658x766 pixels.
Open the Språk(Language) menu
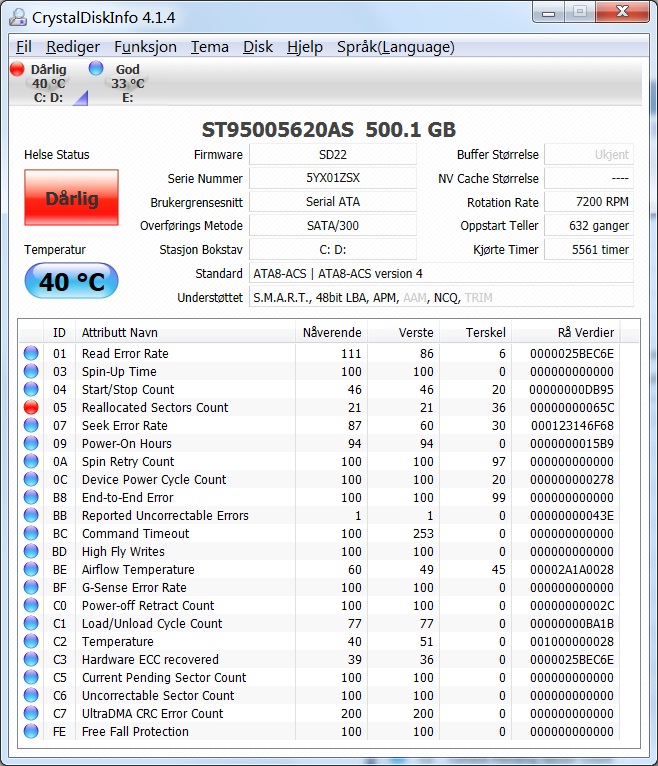396,47
